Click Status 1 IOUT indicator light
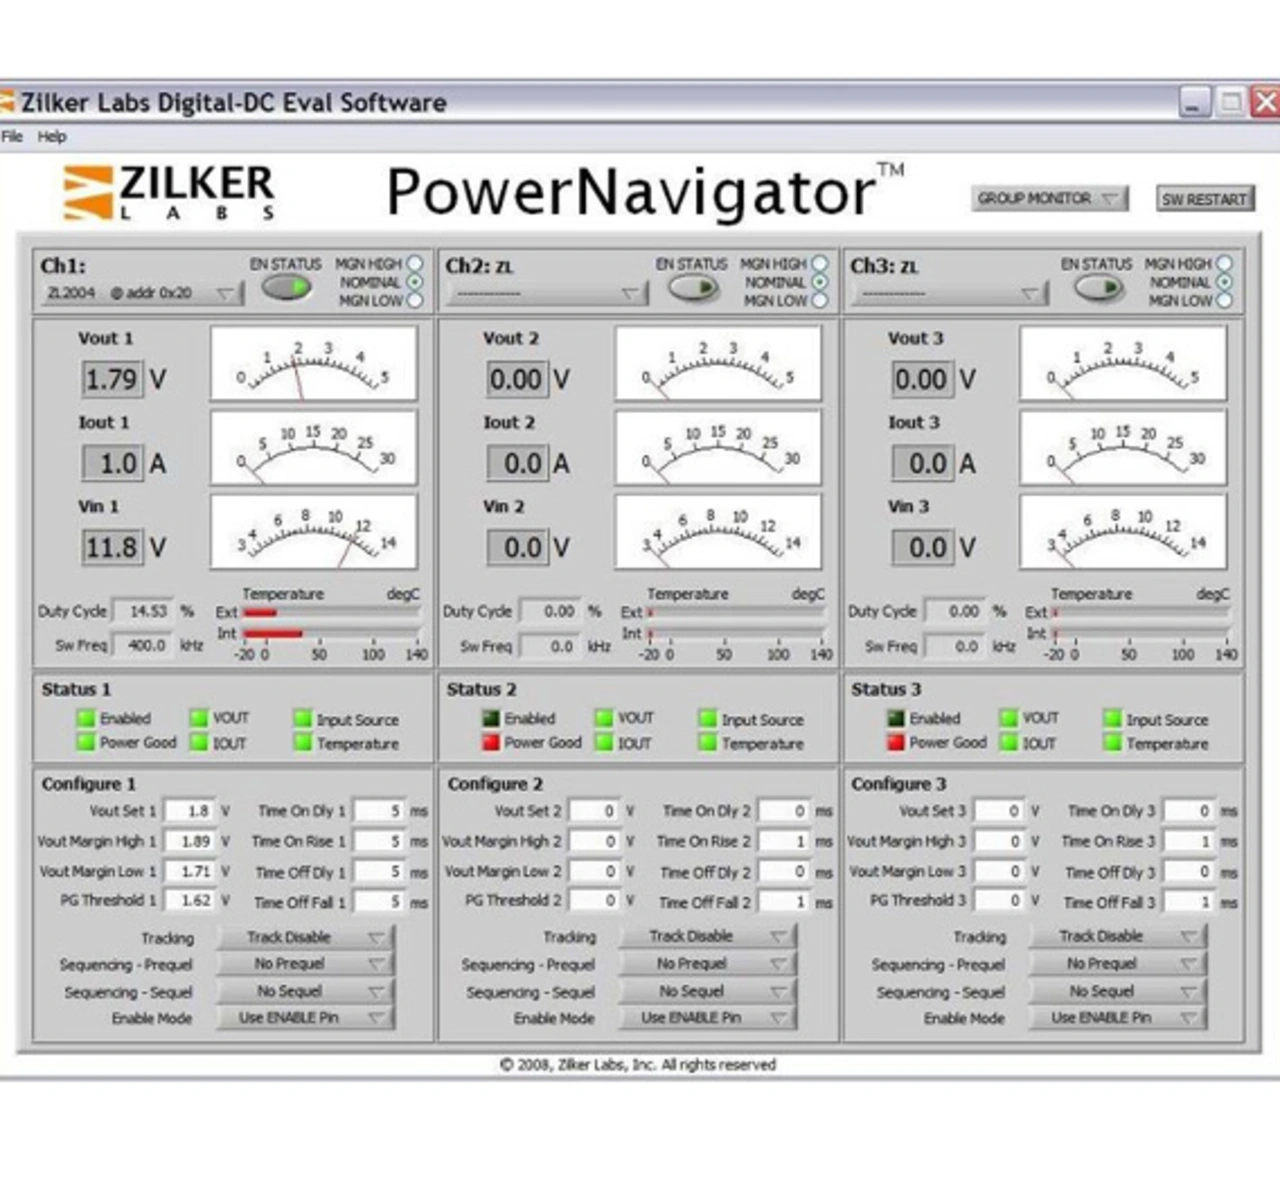 [199, 742]
